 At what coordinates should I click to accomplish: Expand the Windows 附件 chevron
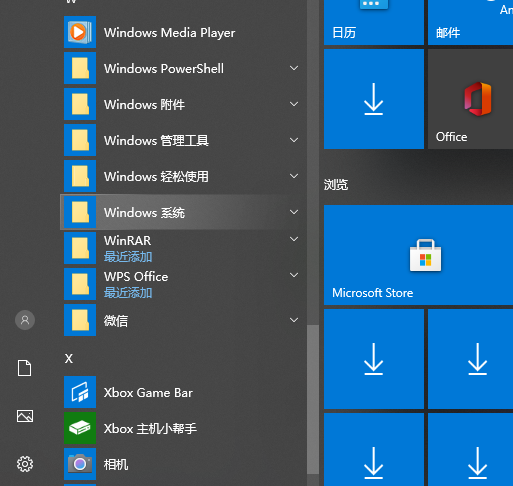[294, 104]
